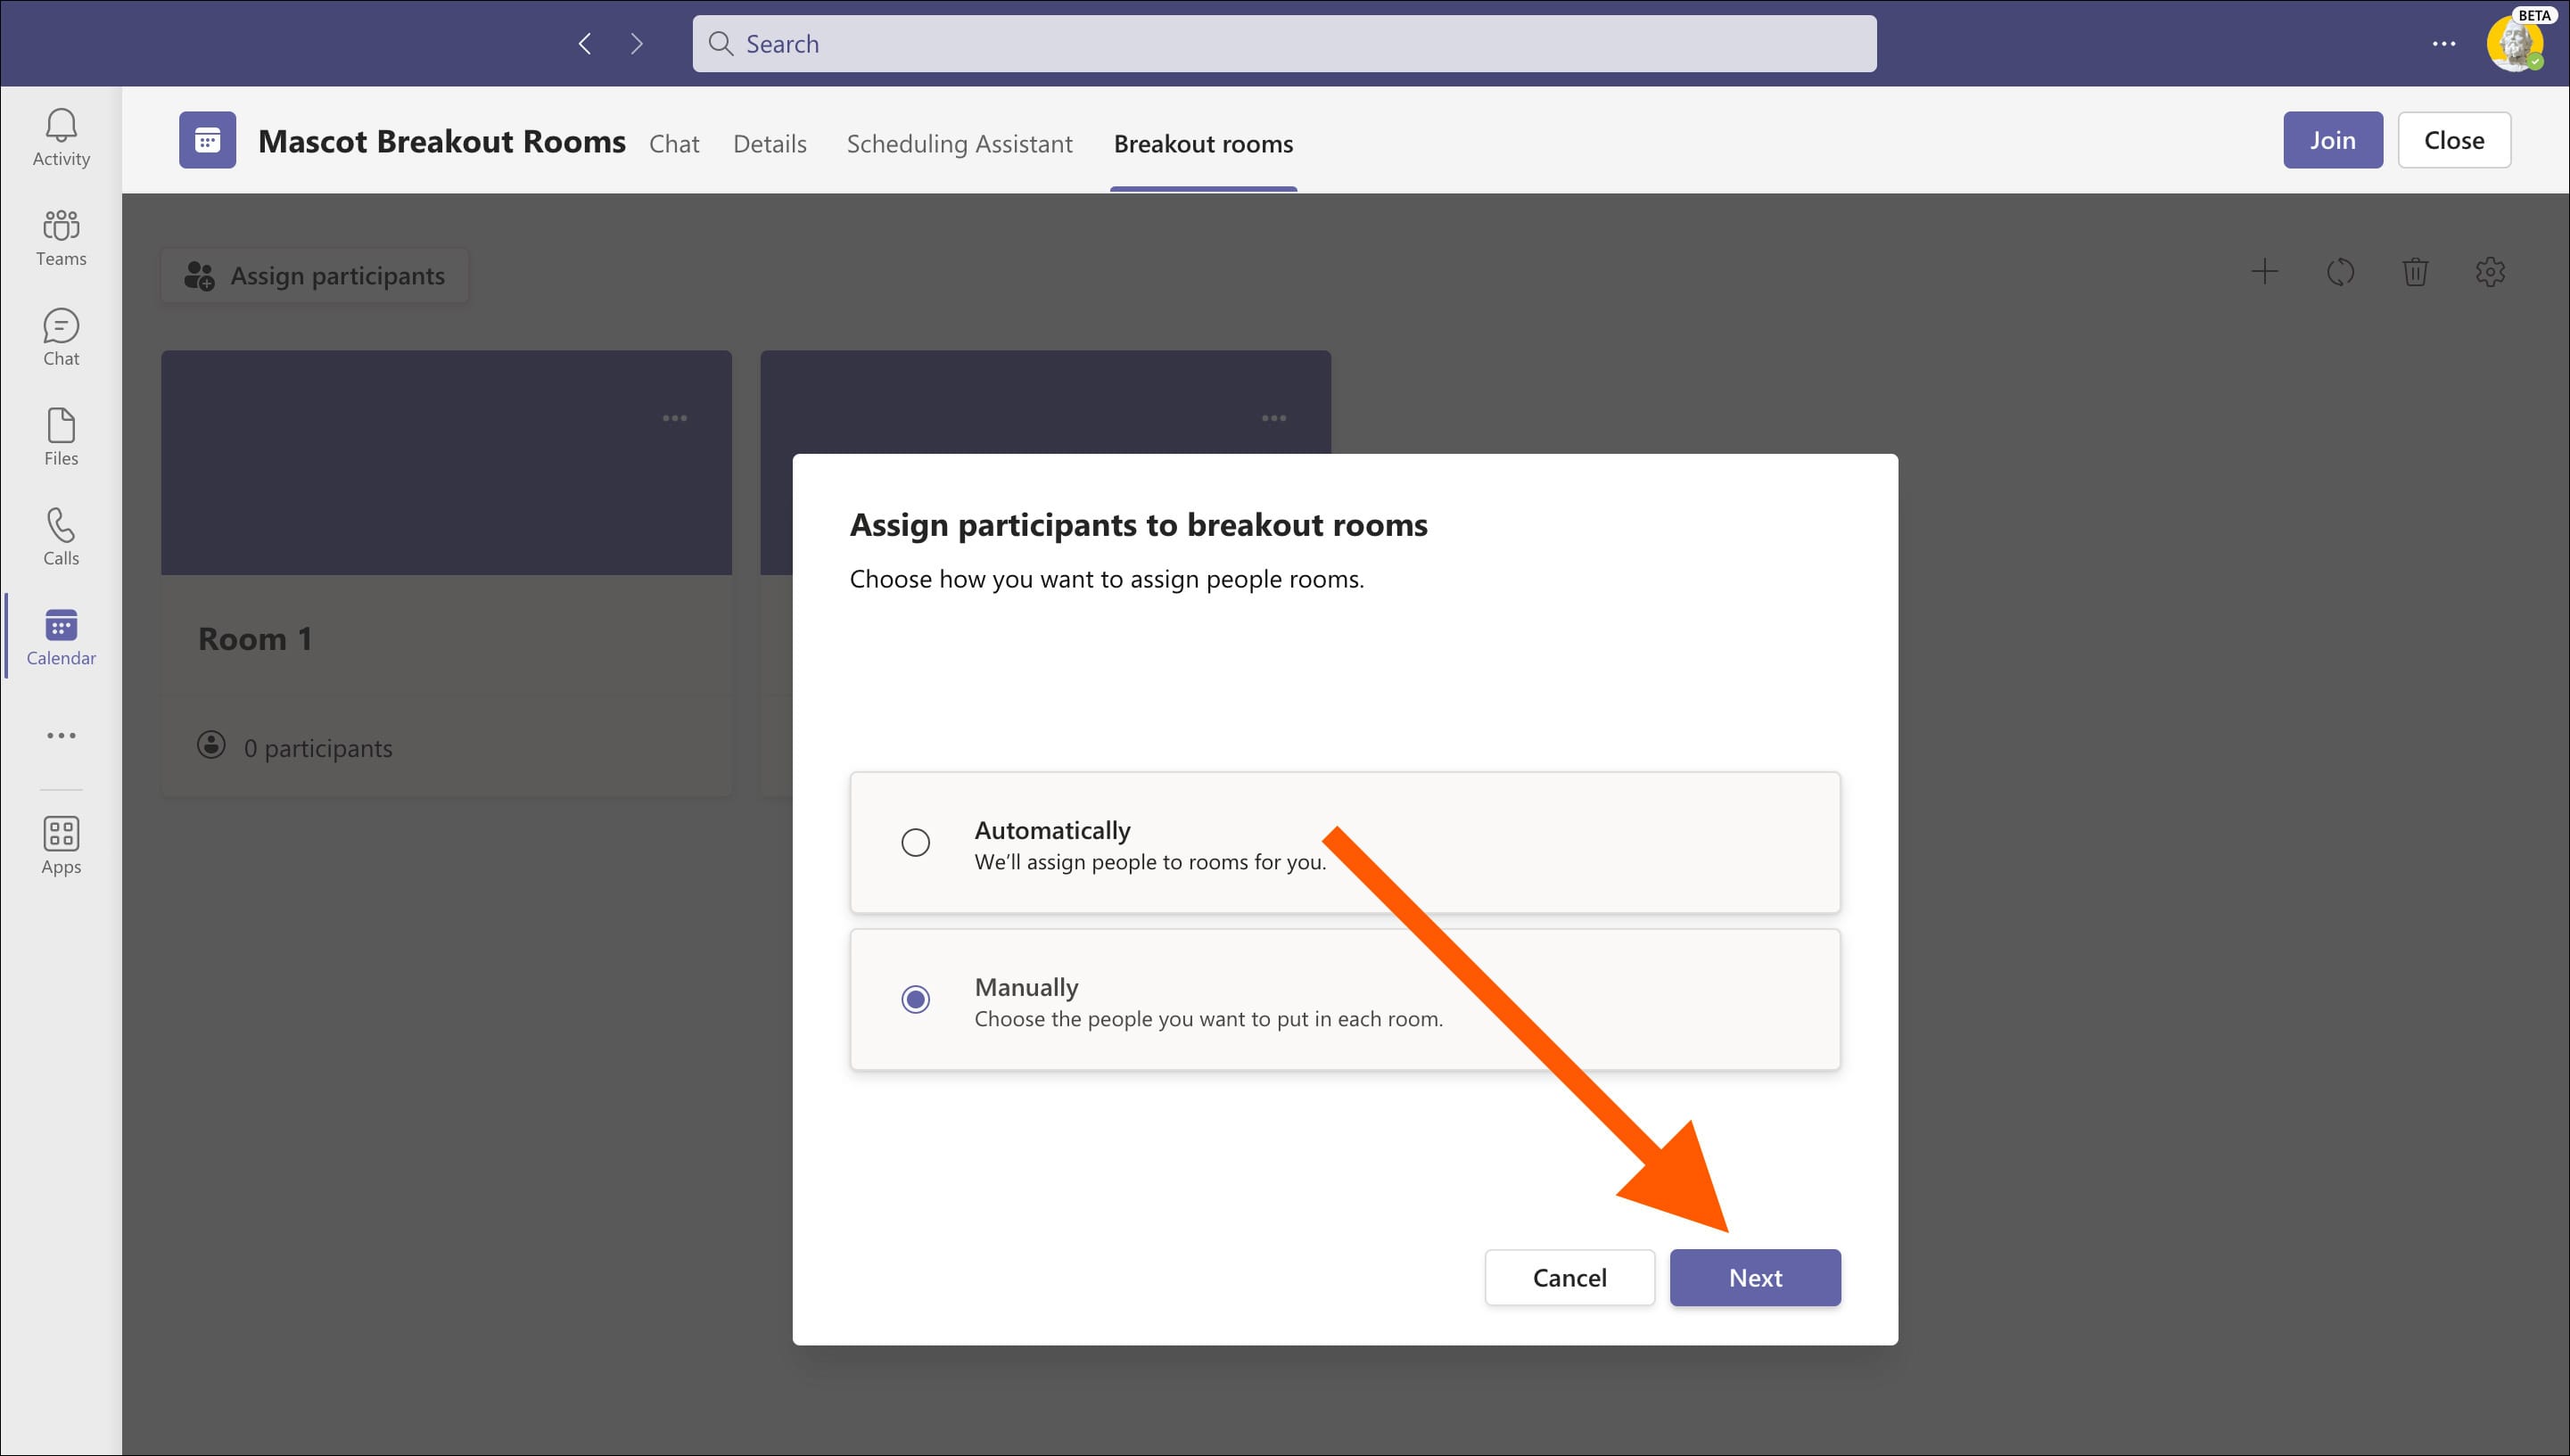Select the Automatically radio option

915,842
